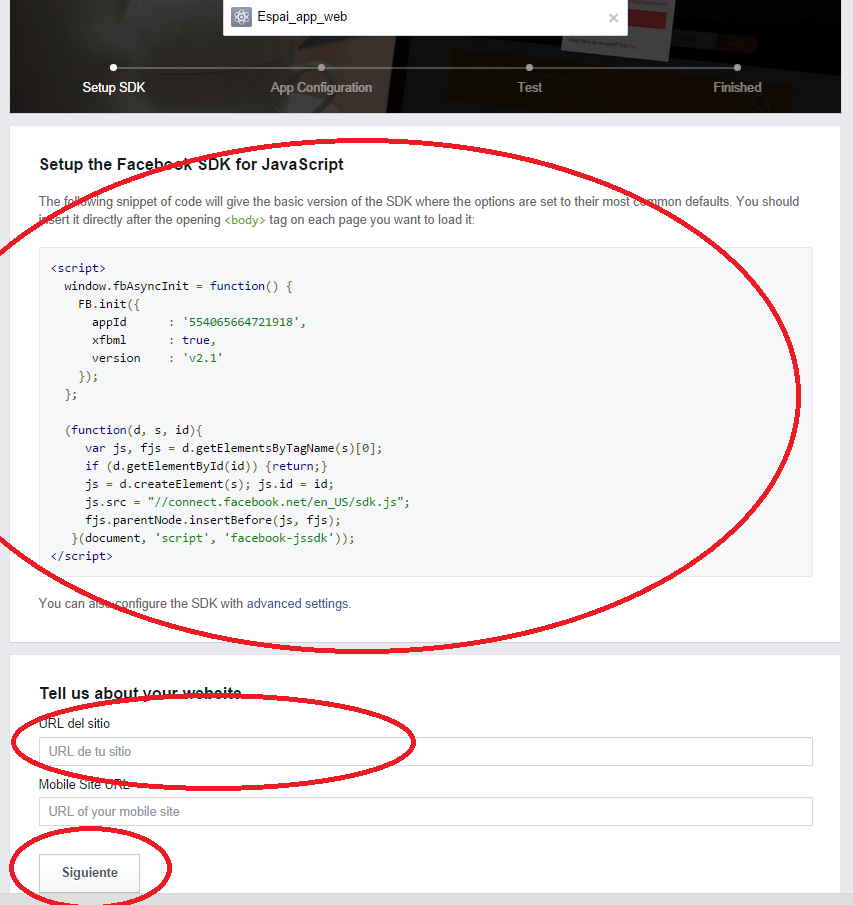Click the atom app icon beside Espai_app_web
This screenshot has height=905, width=853.
click(x=241, y=17)
